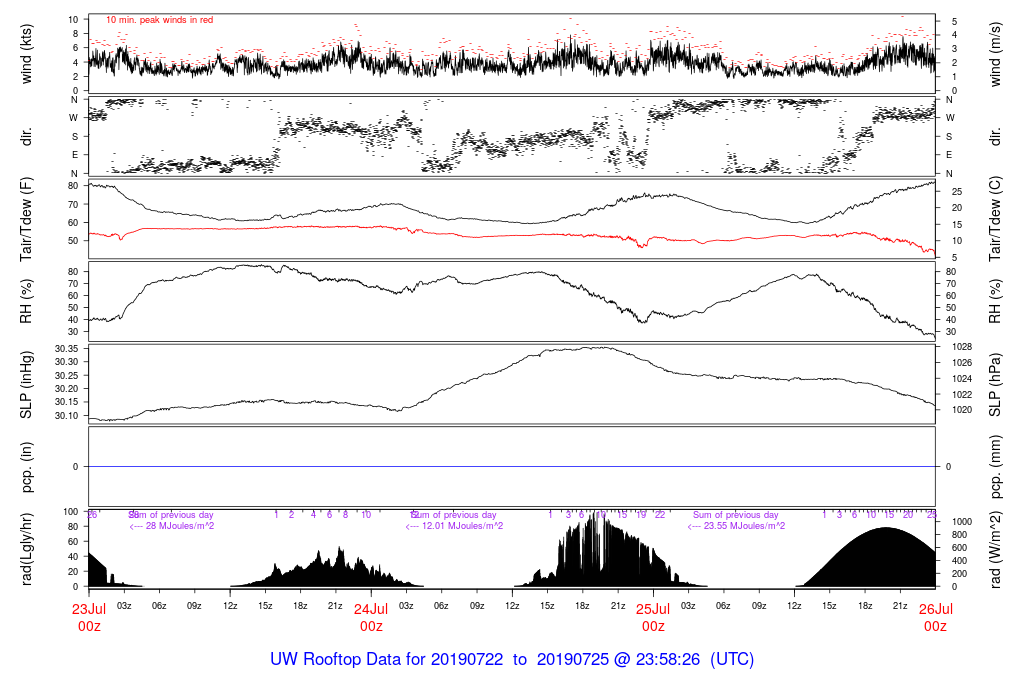
Task: Click the 'wind (kts)' axis label
Action: click(26, 54)
